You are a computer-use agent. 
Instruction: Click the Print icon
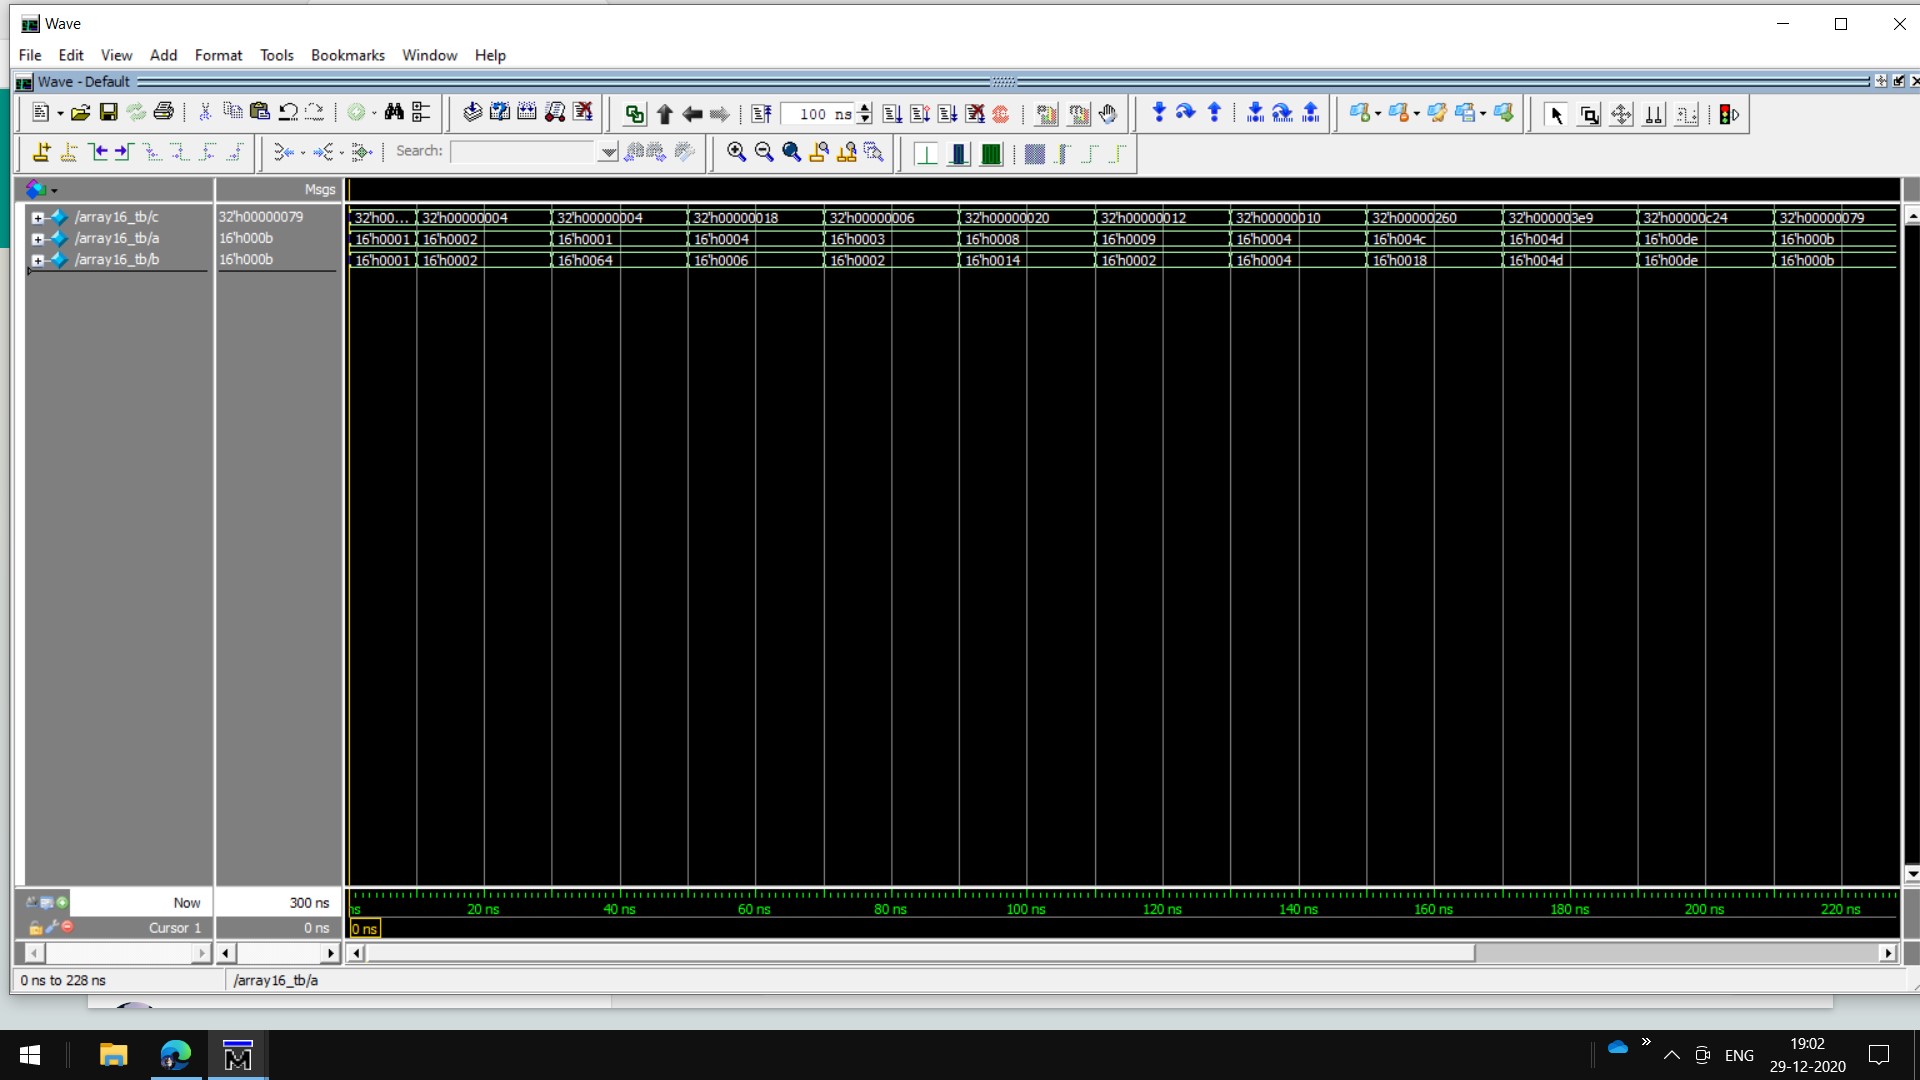pyautogui.click(x=164, y=113)
